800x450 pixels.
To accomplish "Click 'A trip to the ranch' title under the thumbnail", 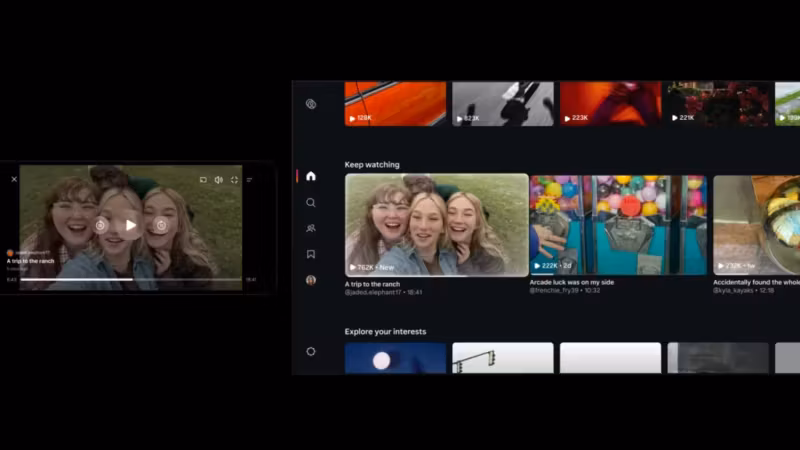I will point(372,284).
